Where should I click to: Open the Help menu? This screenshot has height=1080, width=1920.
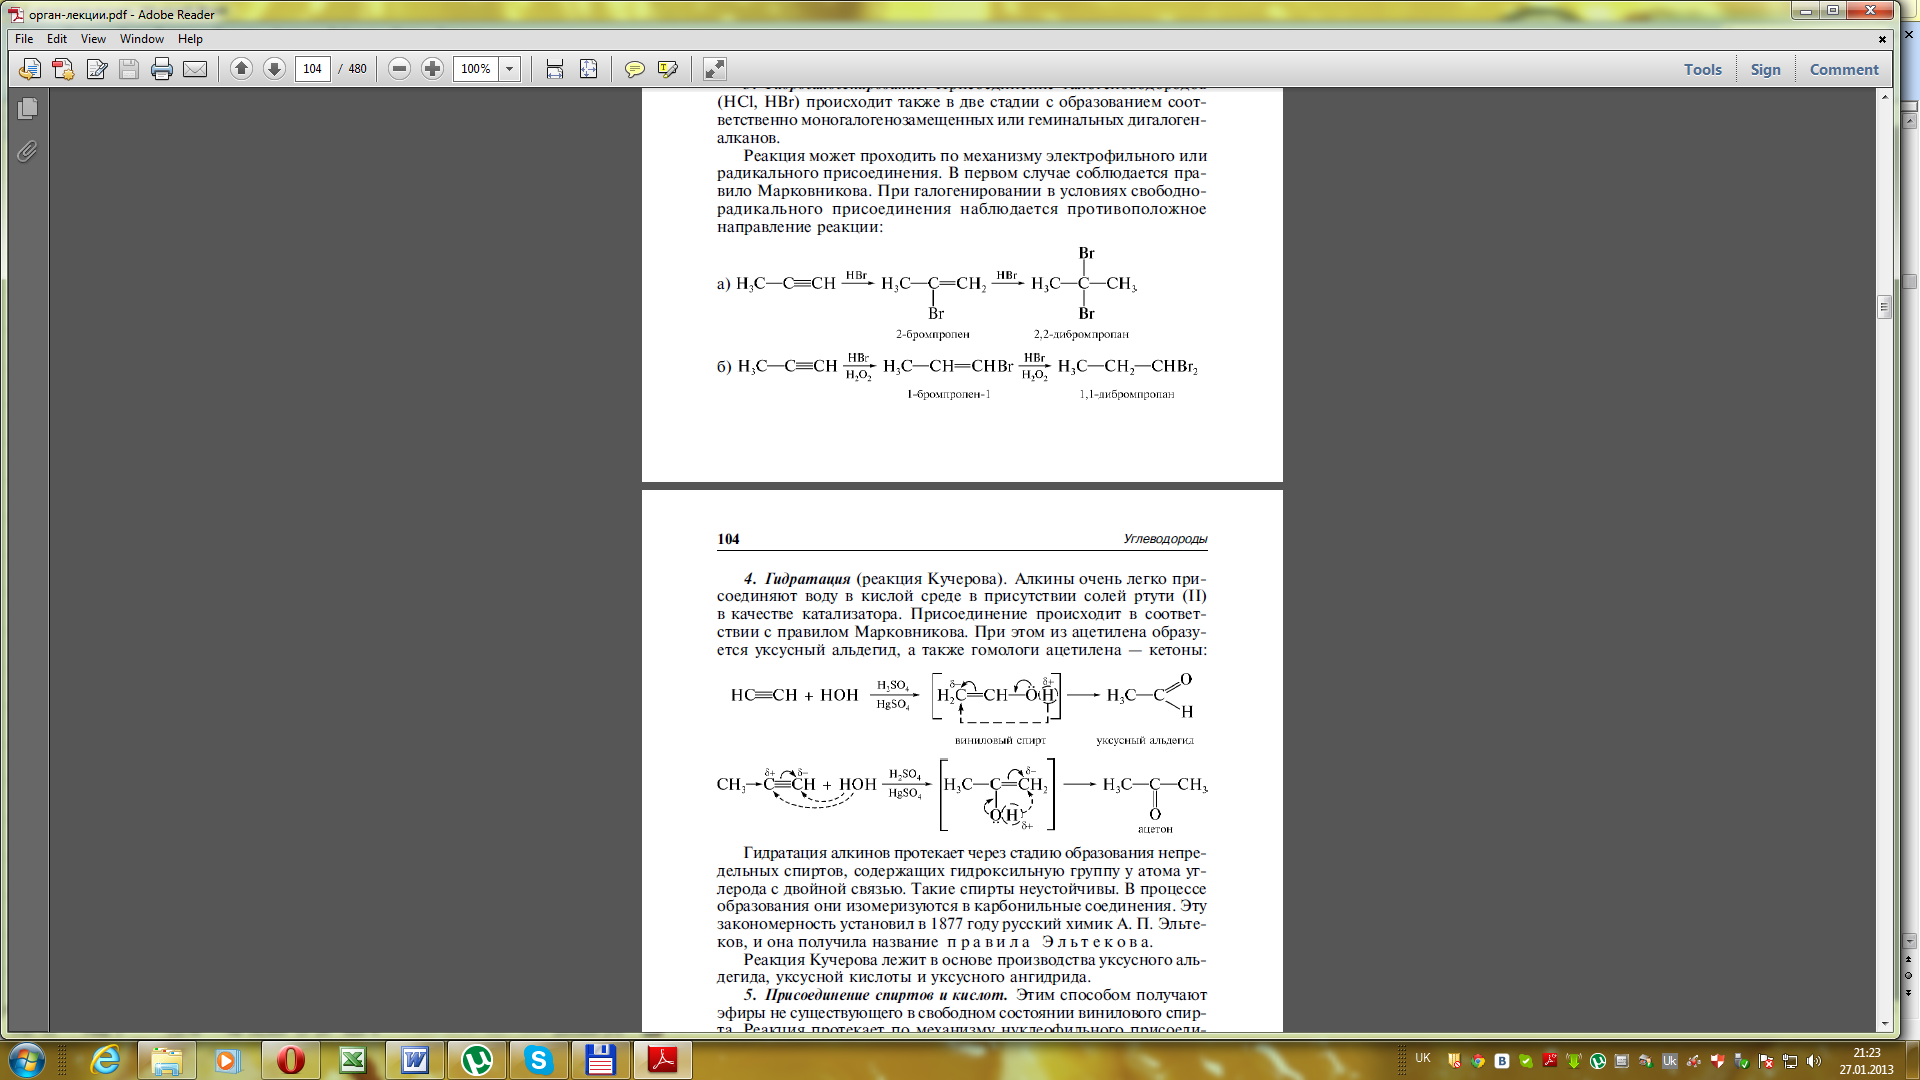pos(190,39)
